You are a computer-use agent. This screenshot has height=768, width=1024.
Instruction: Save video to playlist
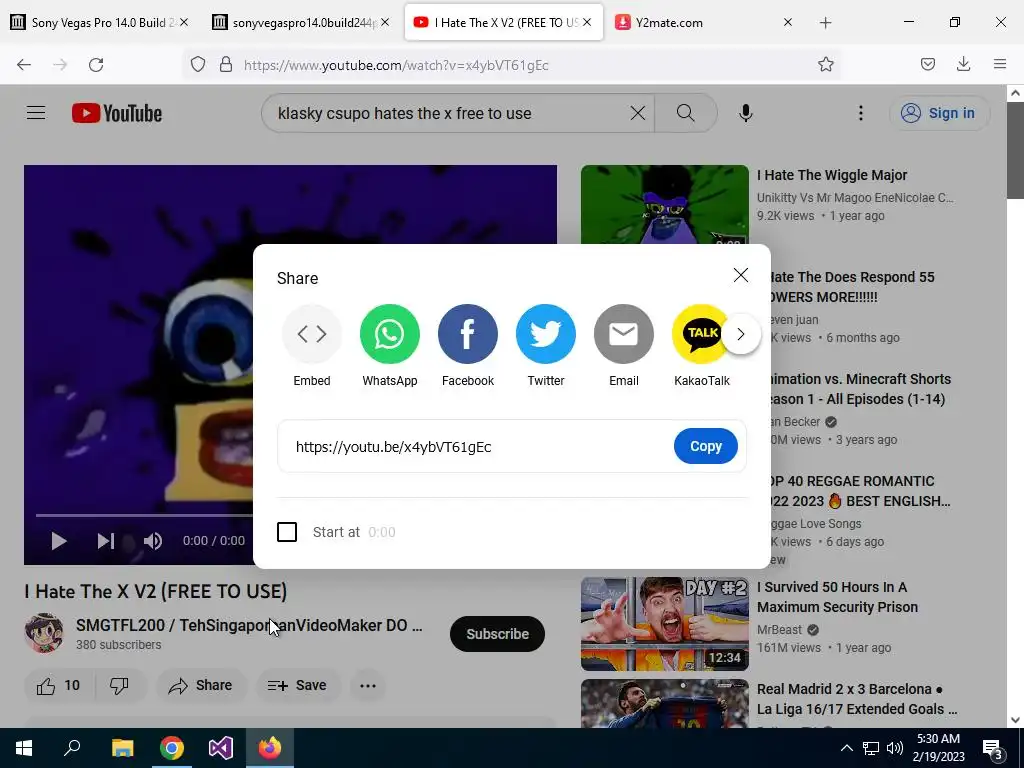click(297, 686)
